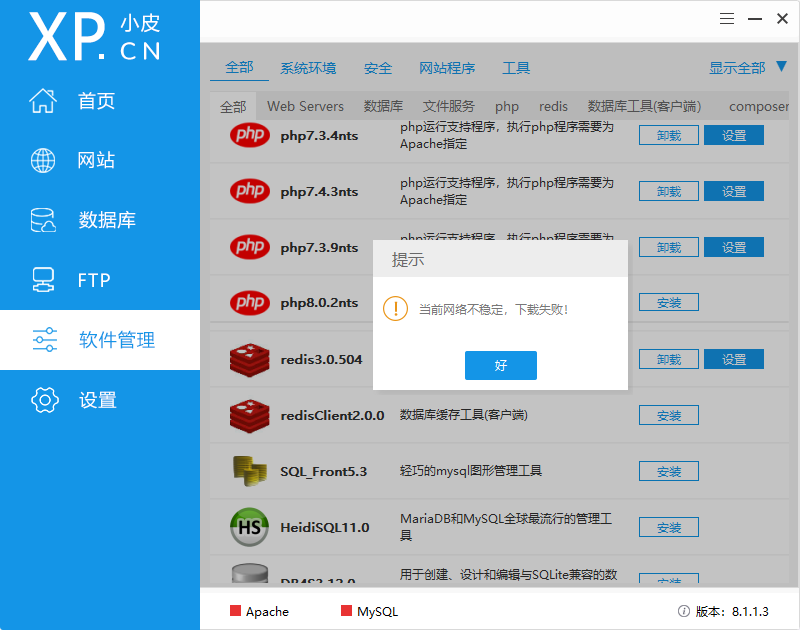The width and height of the screenshot is (800, 630).
Task: Click the 版本: 8.1.1.3 text
Action: [x=732, y=611]
